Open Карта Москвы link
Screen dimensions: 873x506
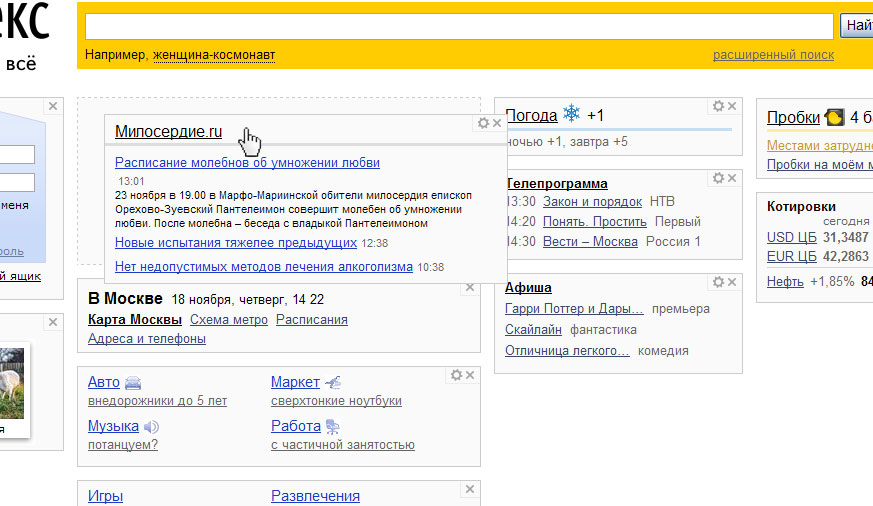(x=135, y=320)
